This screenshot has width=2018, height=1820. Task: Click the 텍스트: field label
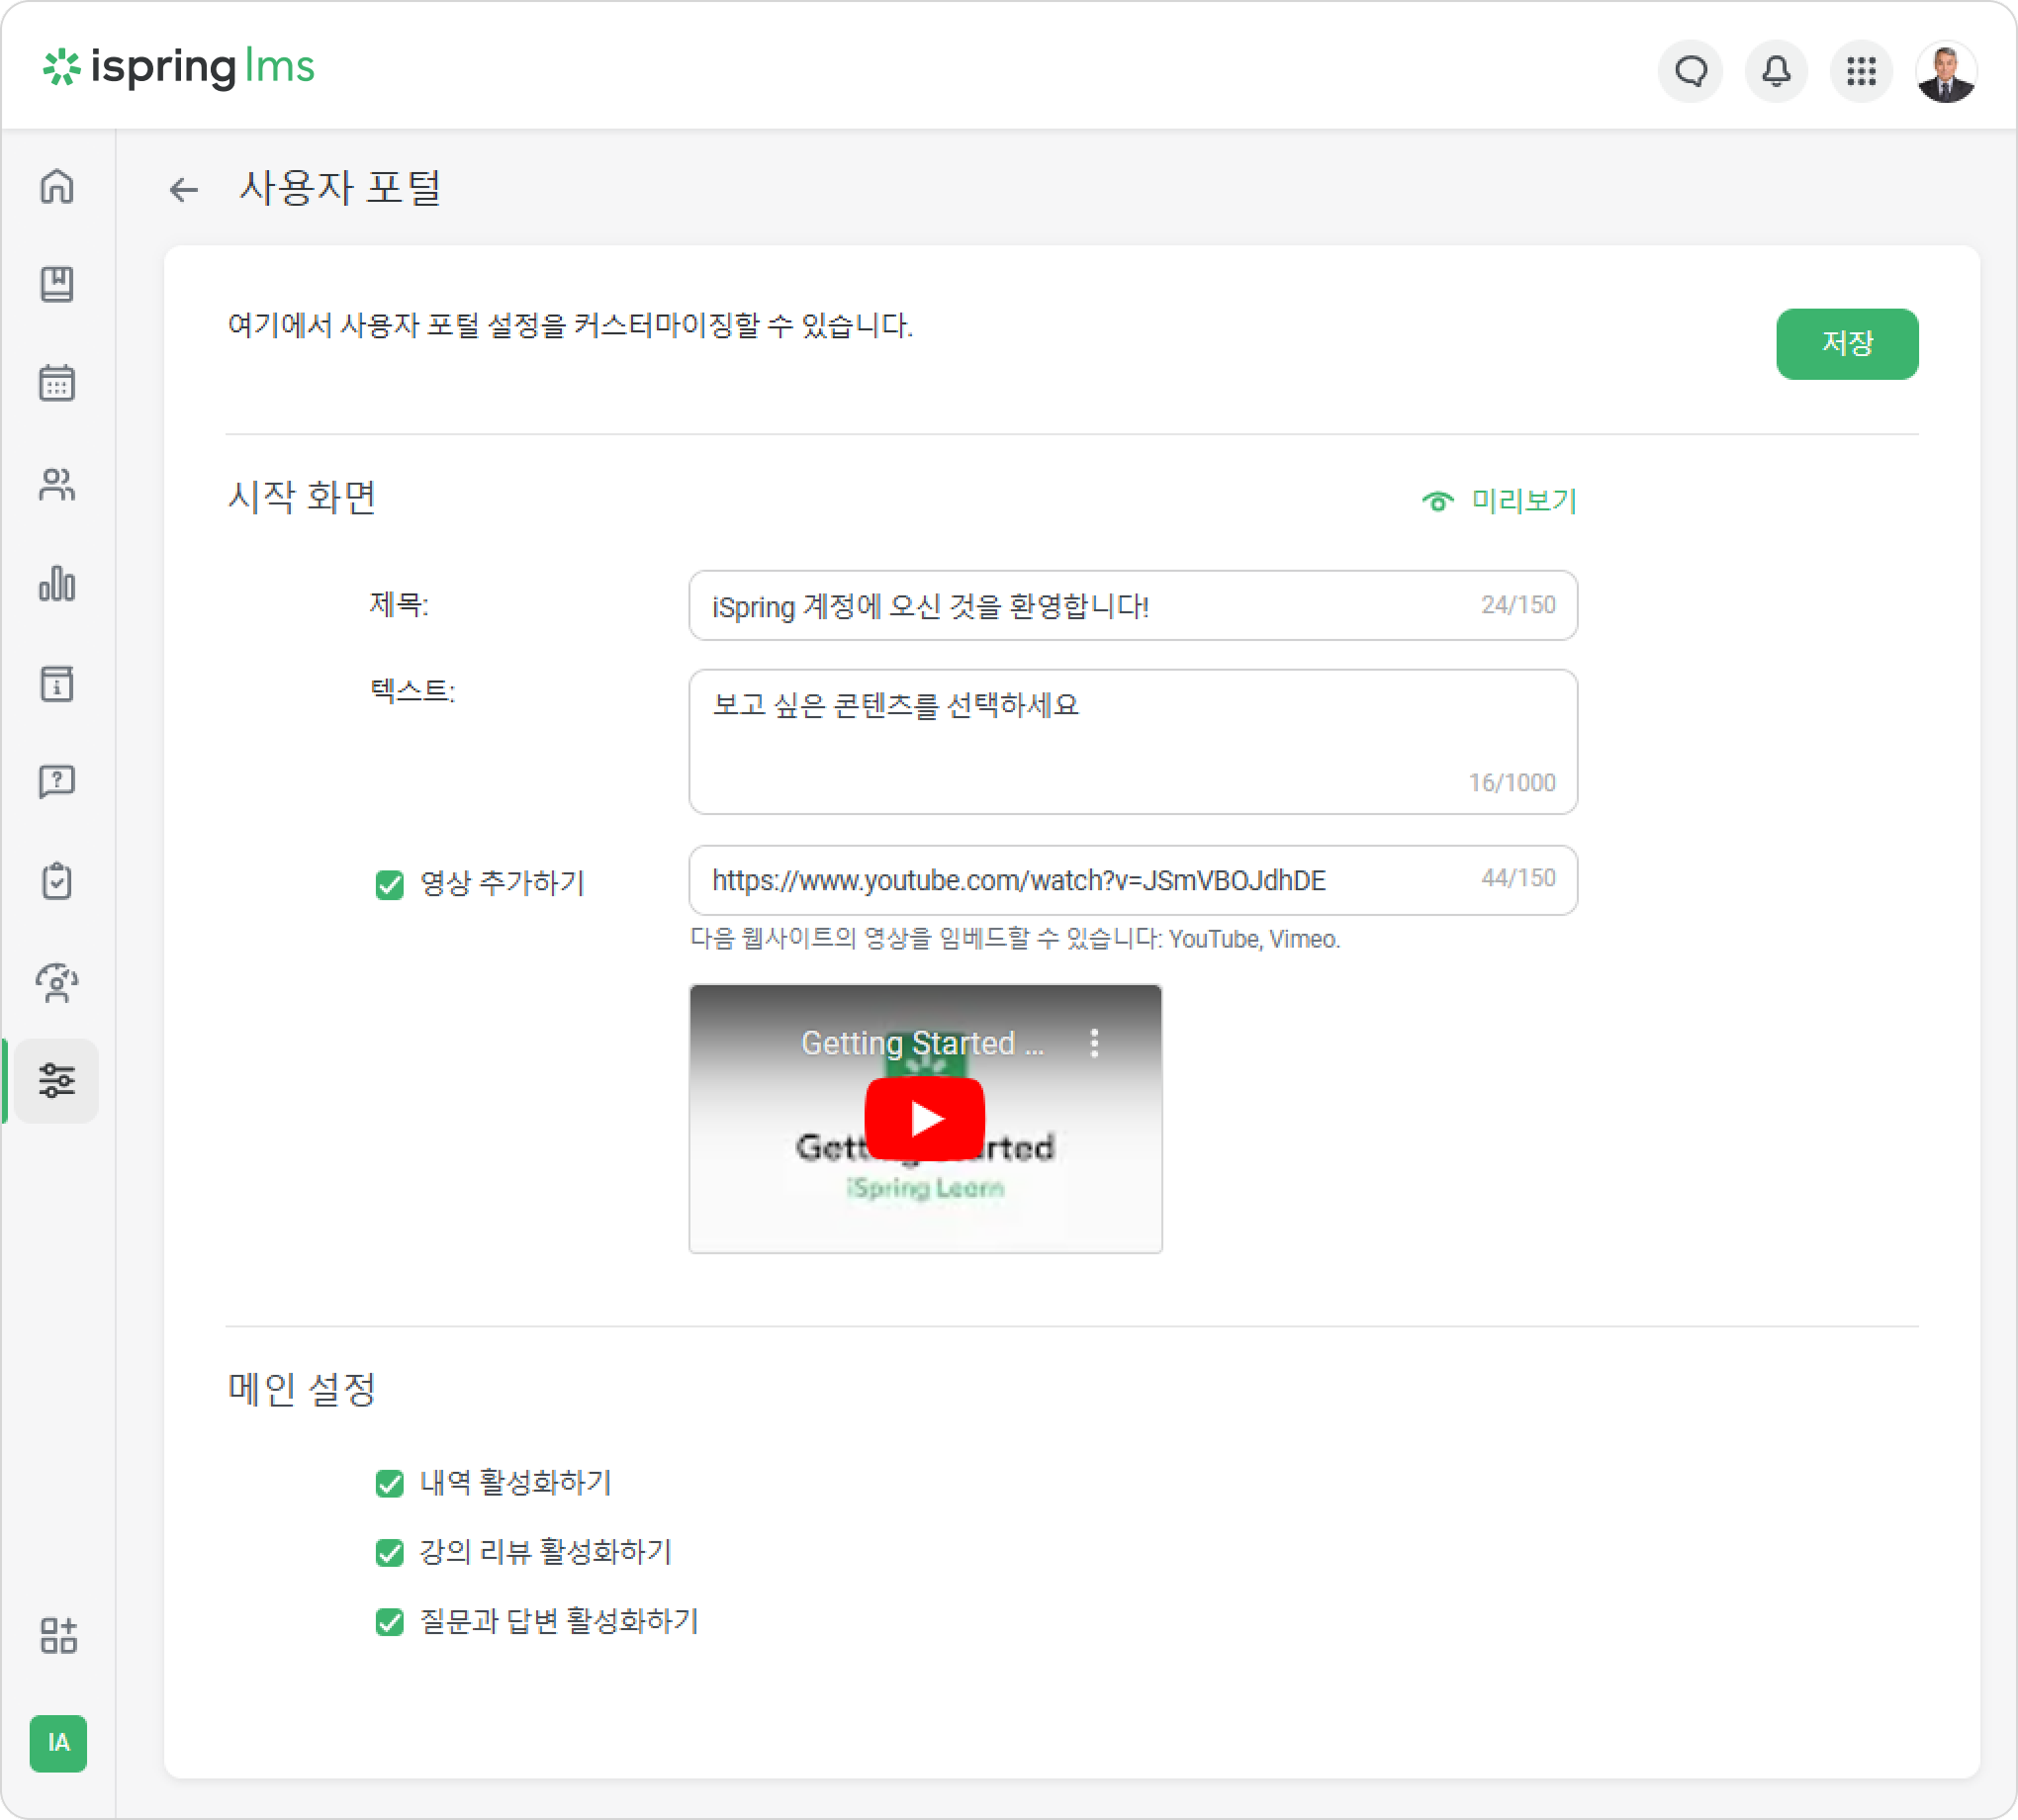coord(413,691)
